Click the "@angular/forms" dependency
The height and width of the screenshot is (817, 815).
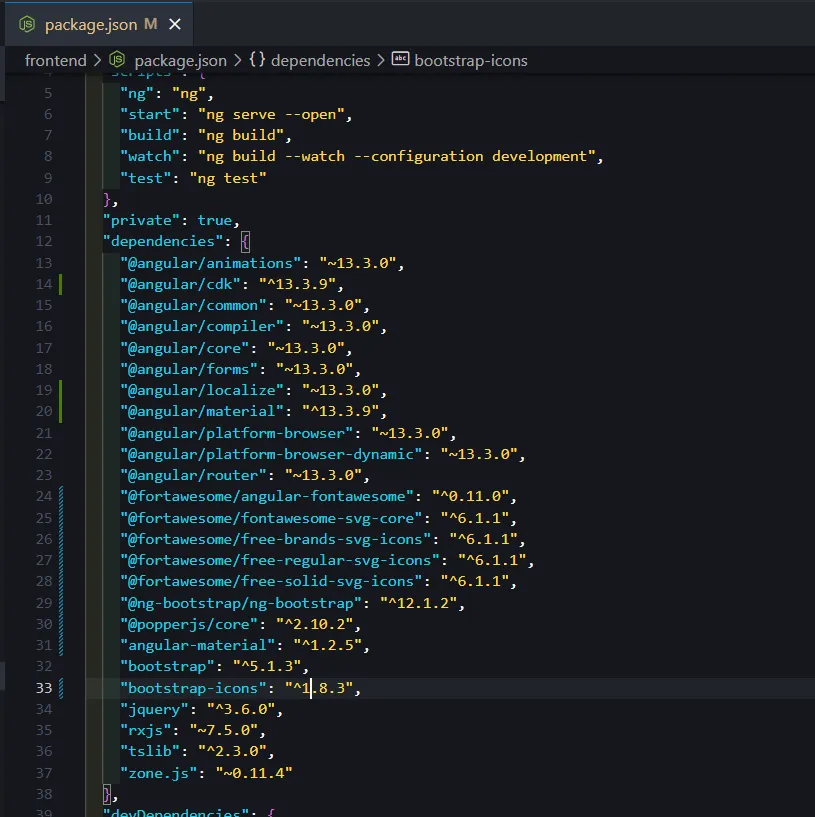coord(189,369)
